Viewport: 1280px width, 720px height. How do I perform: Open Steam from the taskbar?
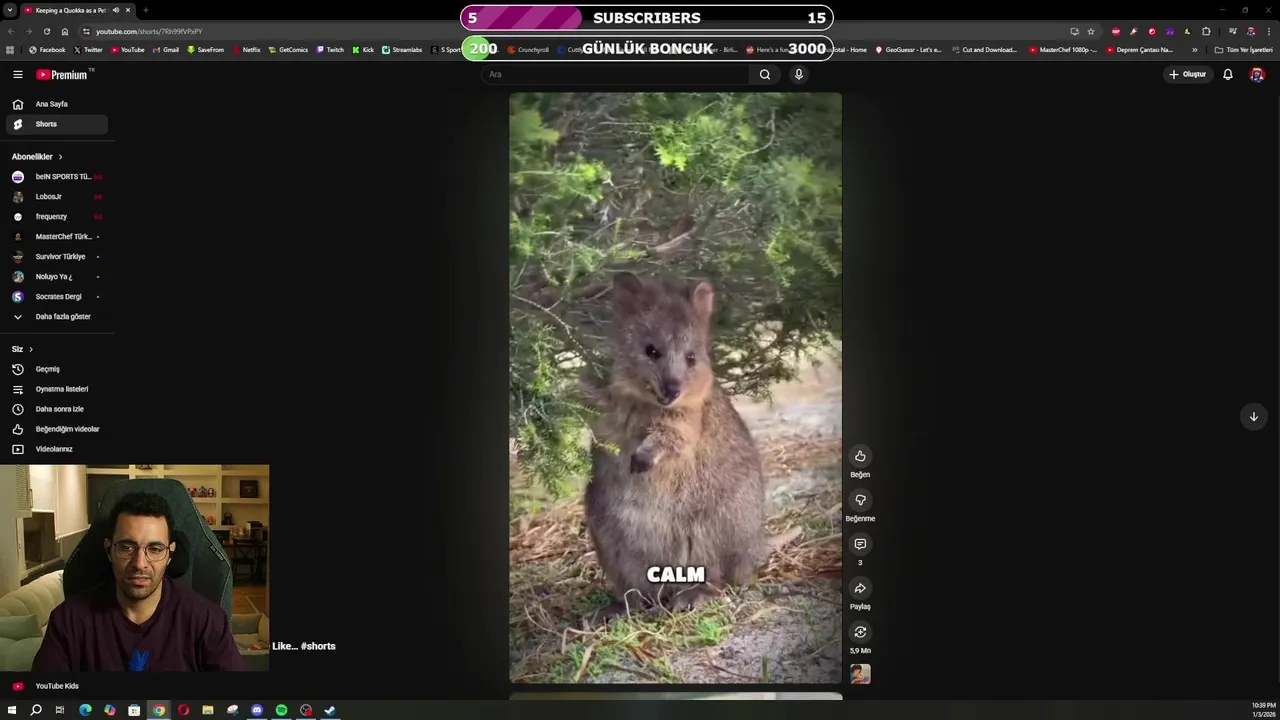pos(330,710)
